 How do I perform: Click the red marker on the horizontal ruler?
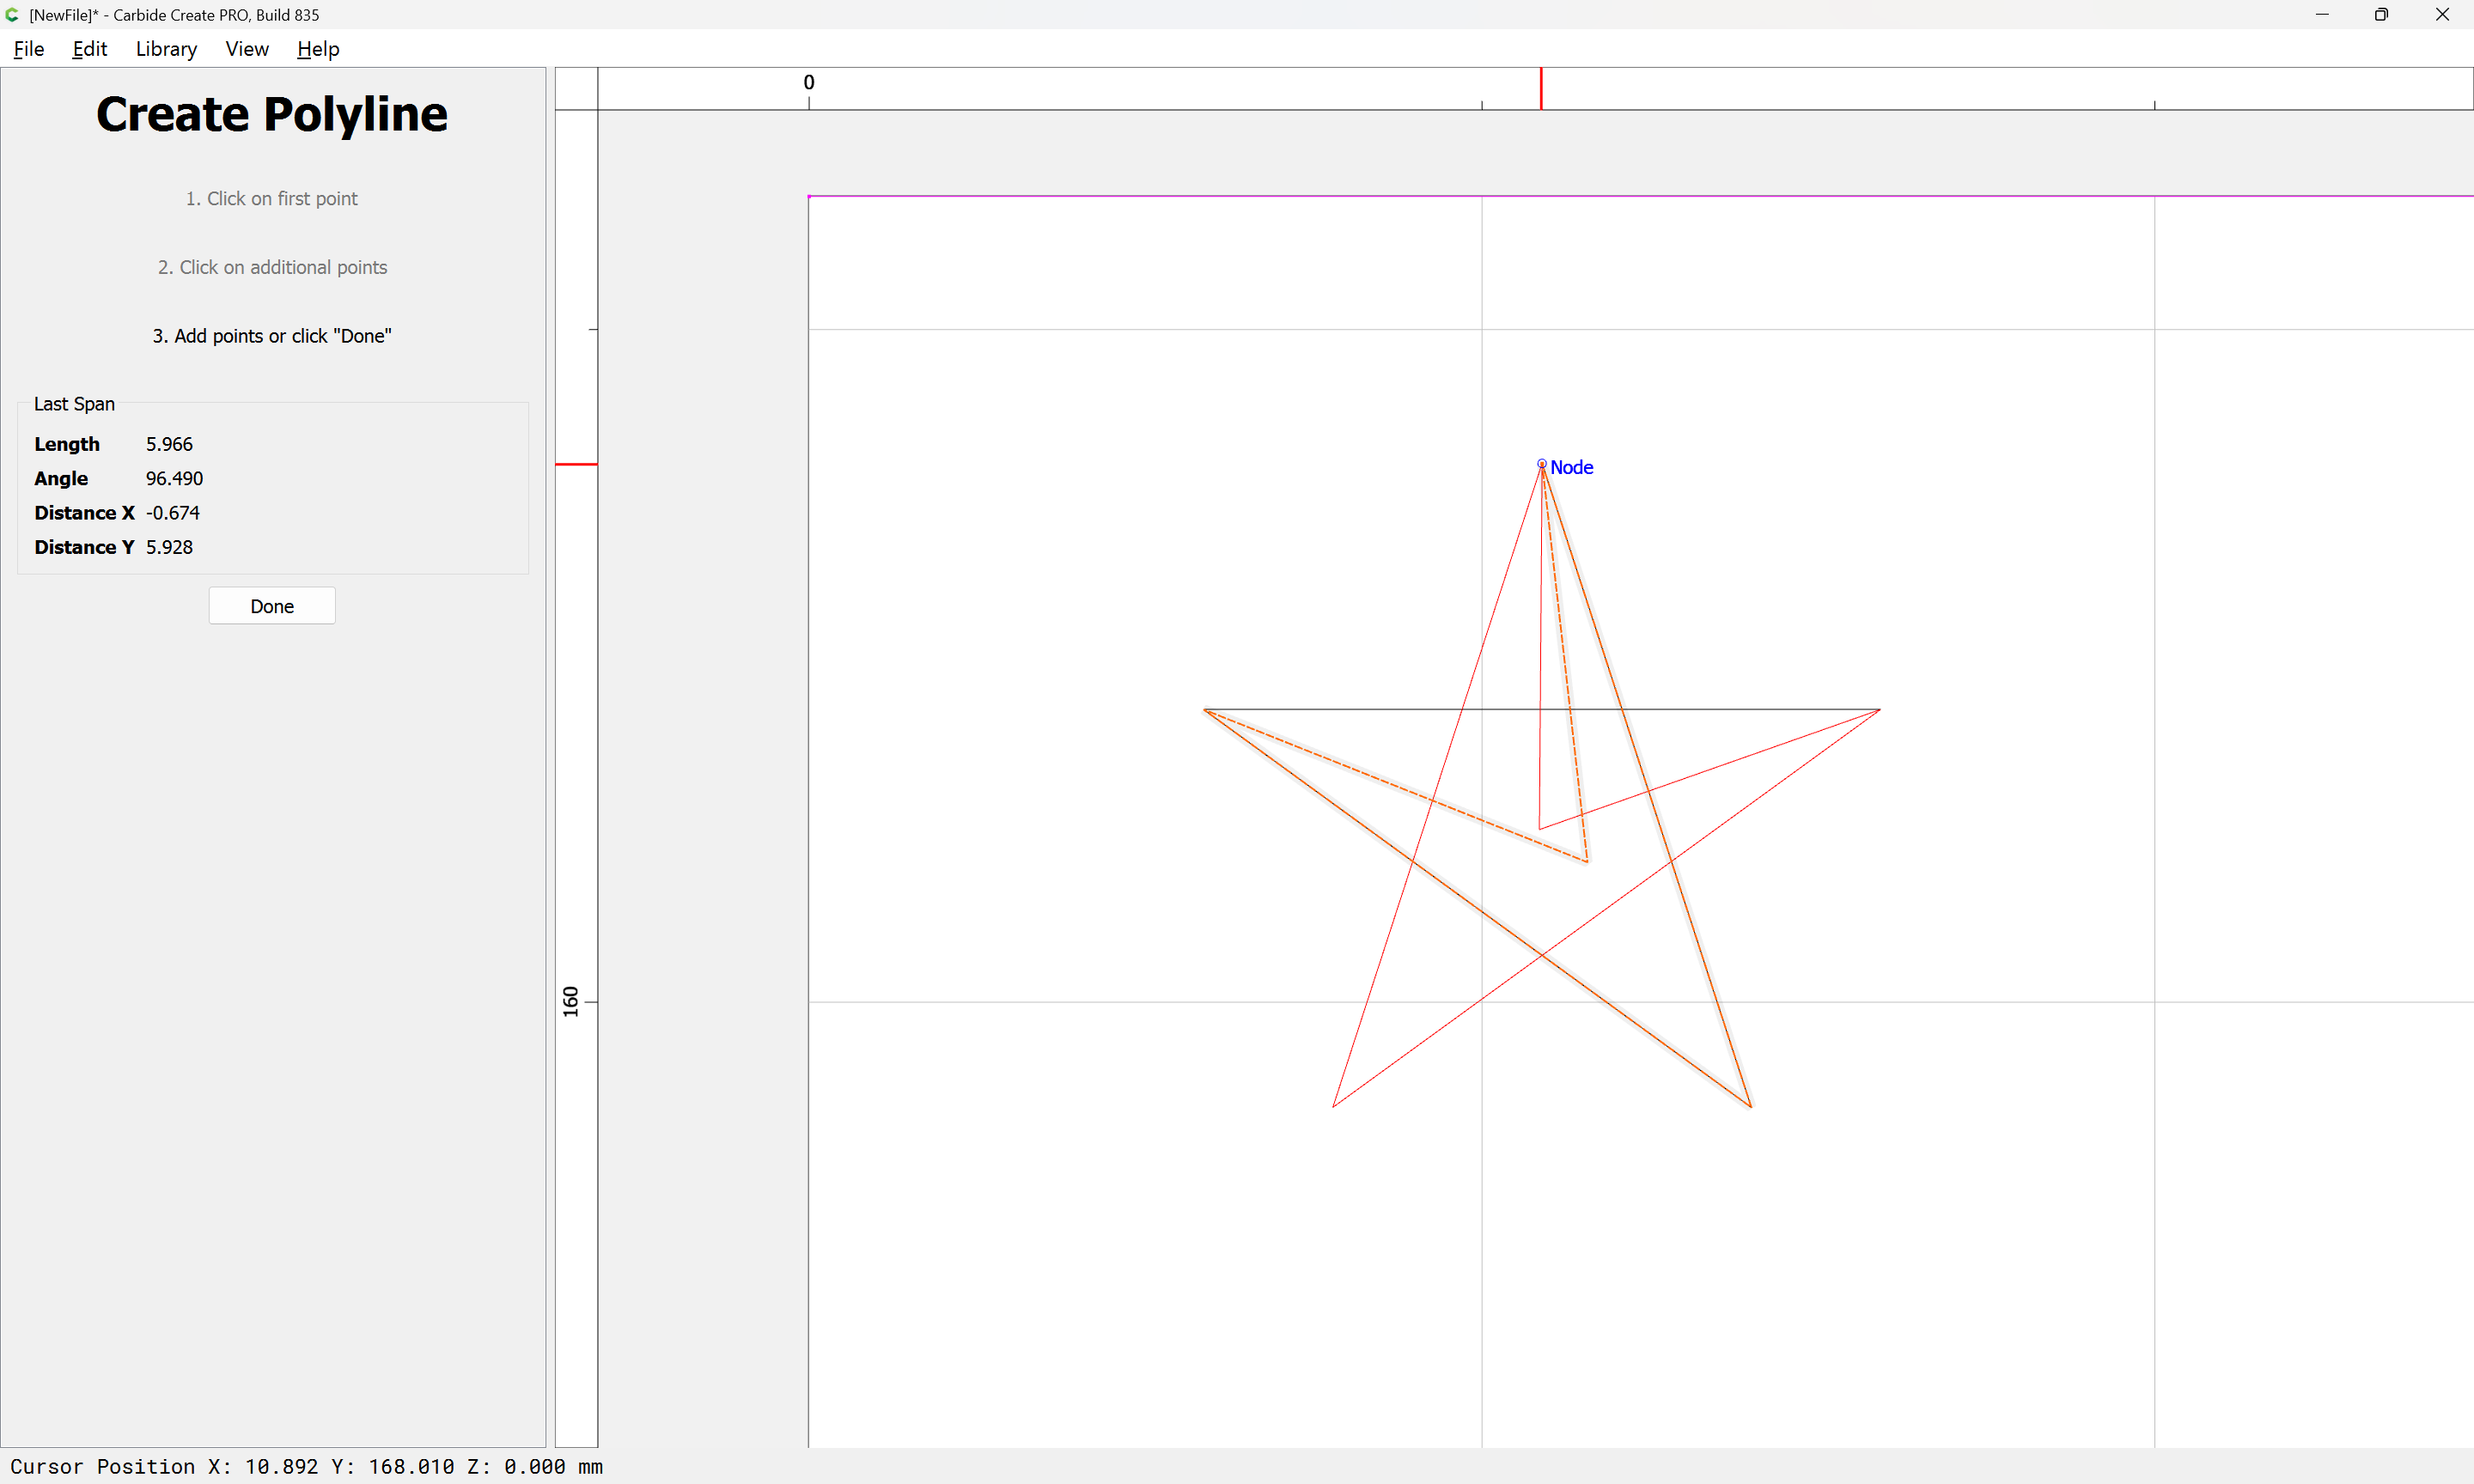click(1541, 88)
